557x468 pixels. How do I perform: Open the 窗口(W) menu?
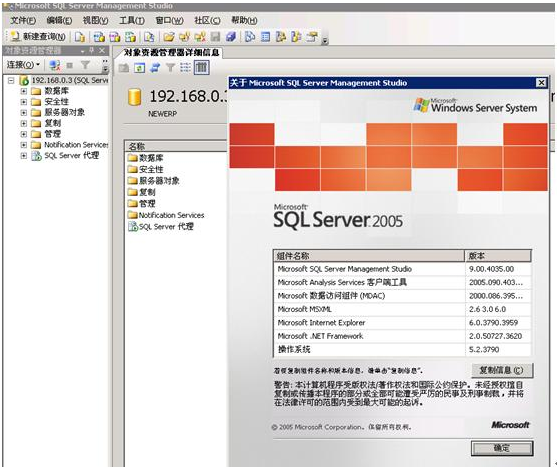pyautogui.click(x=169, y=20)
